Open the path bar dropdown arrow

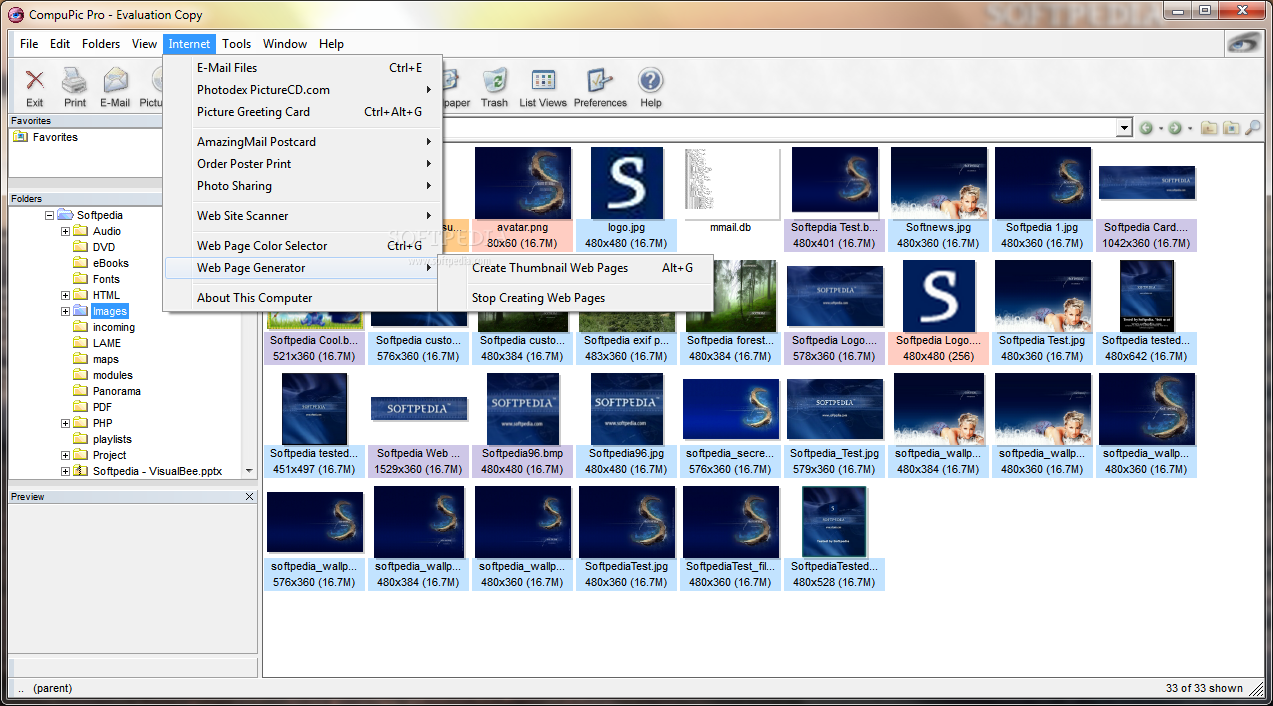click(1124, 128)
